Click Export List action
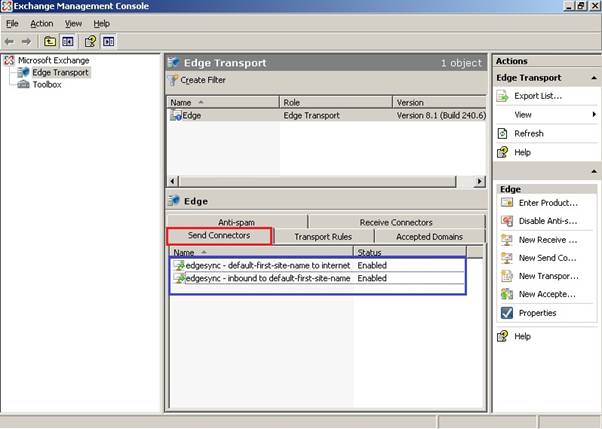This screenshot has height=429, width=602. click(x=538, y=96)
